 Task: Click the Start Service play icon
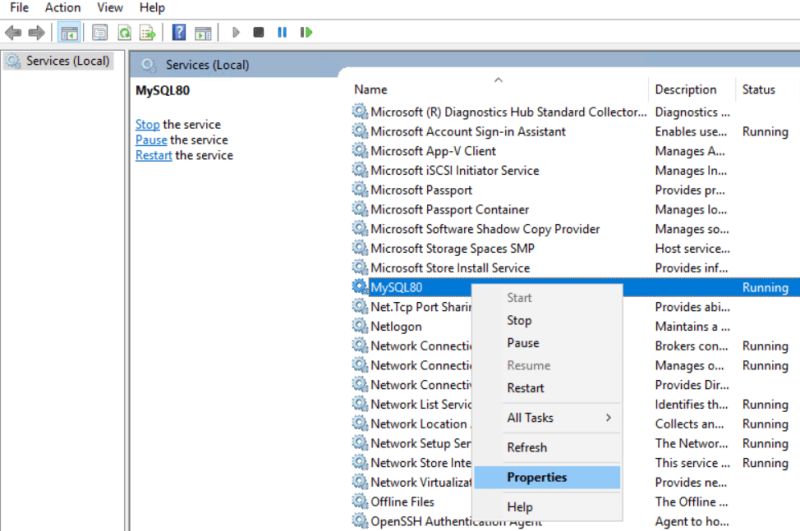pyautogui.click(x=235, y=33)
